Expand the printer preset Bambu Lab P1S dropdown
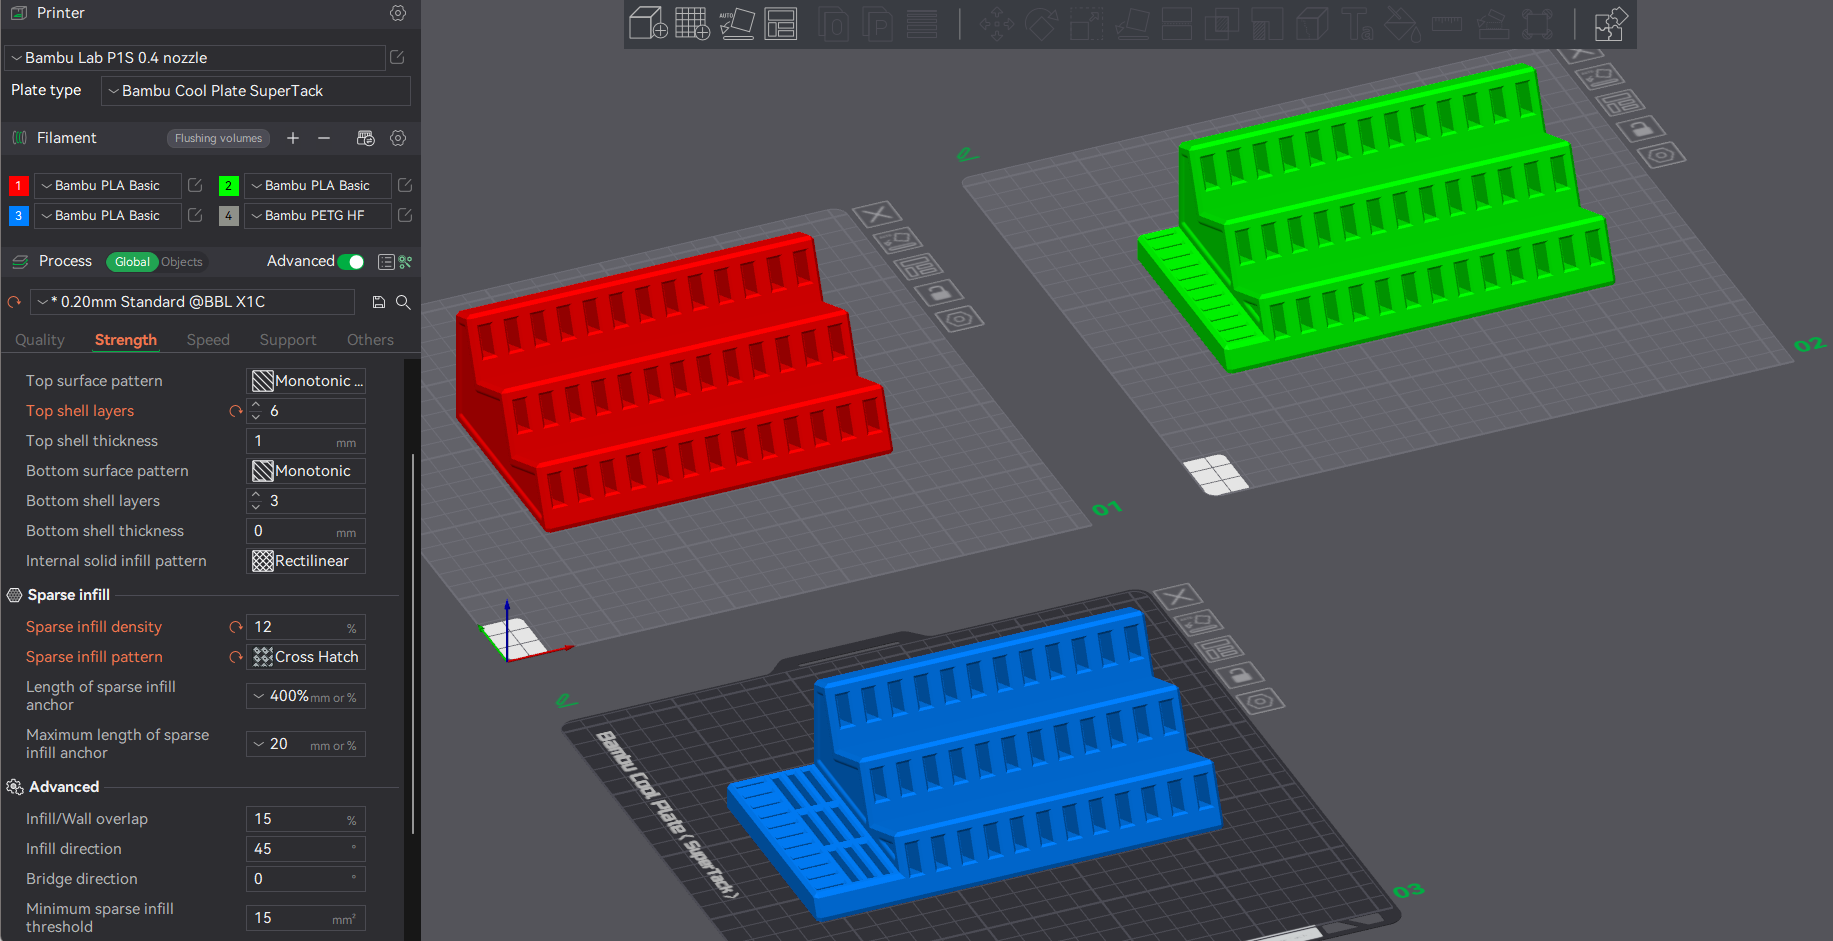 point(195,58)
